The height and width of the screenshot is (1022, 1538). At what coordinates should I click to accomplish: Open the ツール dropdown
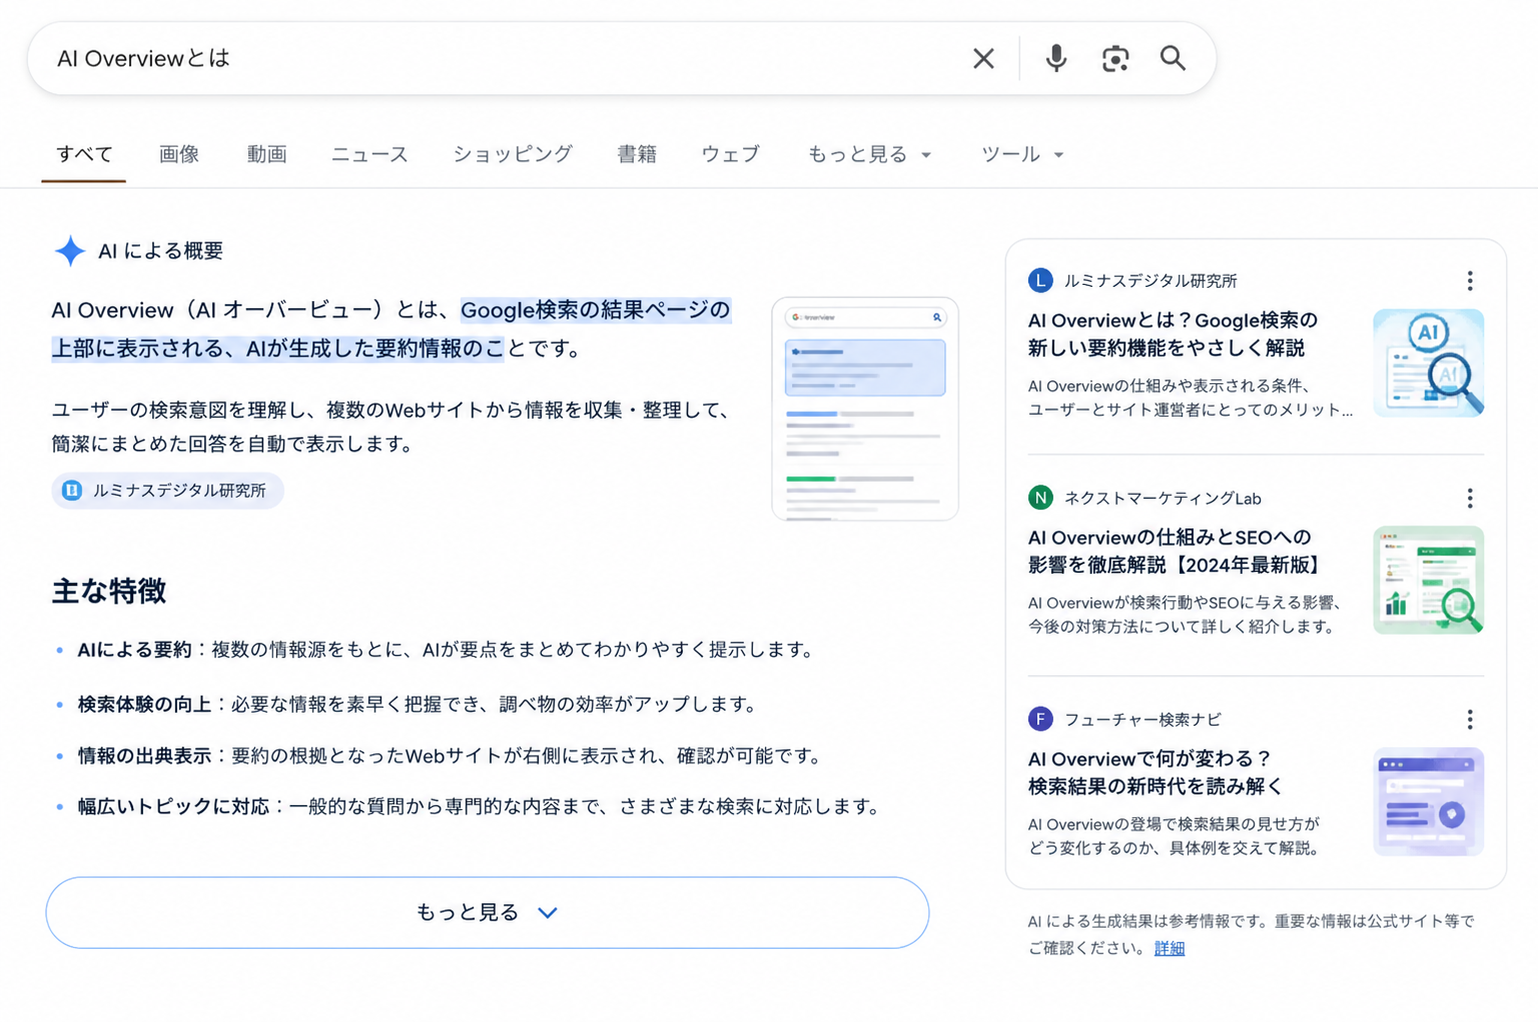(x=1022, y=154)
